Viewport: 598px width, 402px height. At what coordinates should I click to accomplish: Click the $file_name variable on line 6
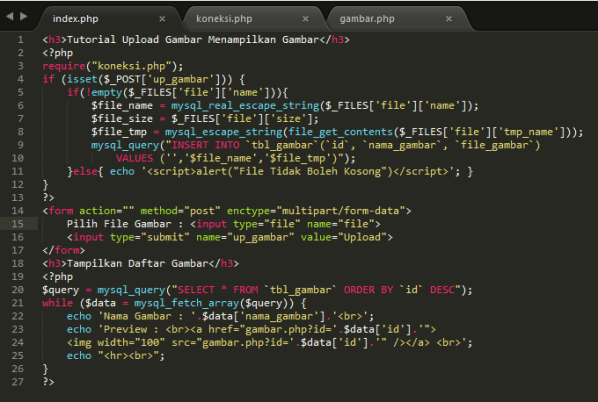click(122, 106)
